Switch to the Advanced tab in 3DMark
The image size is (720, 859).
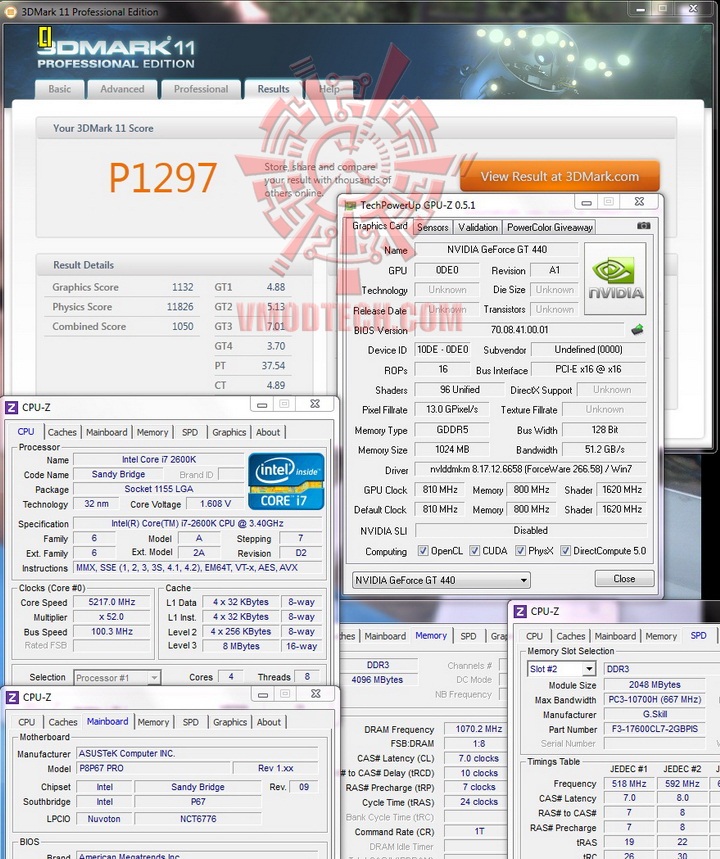tap(122, 89)
